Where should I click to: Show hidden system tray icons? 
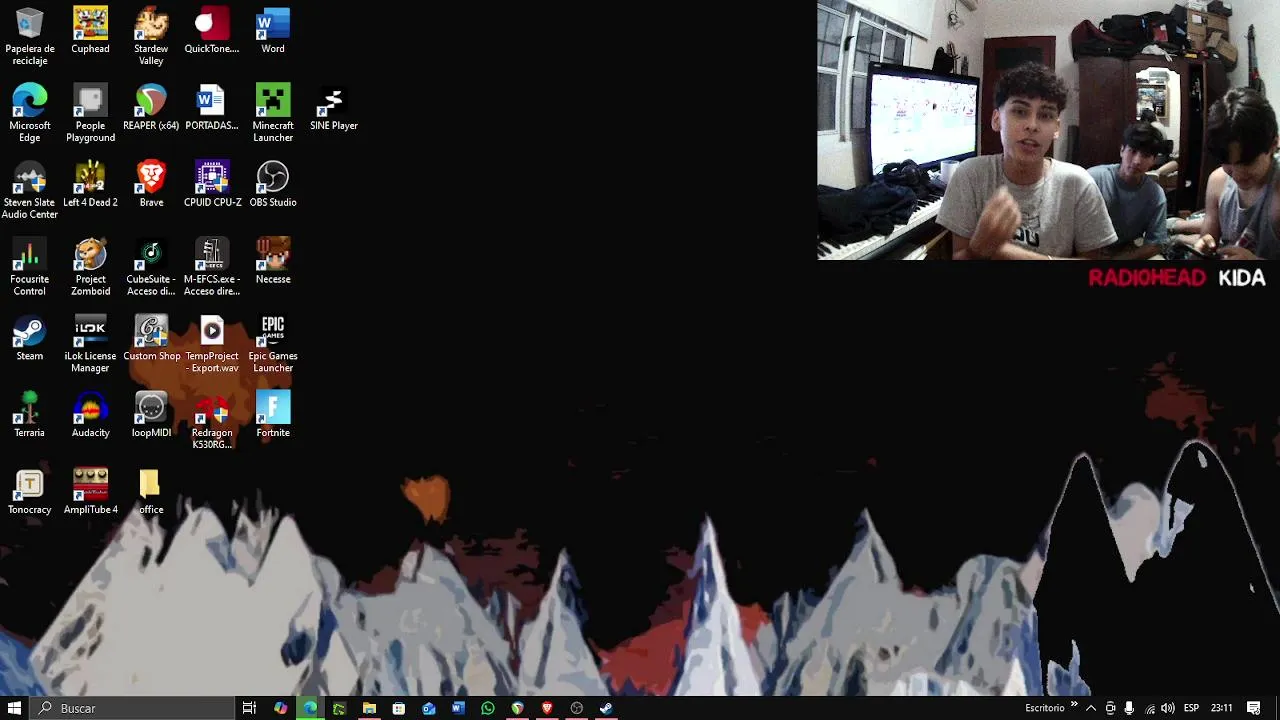coord(1091,708)
